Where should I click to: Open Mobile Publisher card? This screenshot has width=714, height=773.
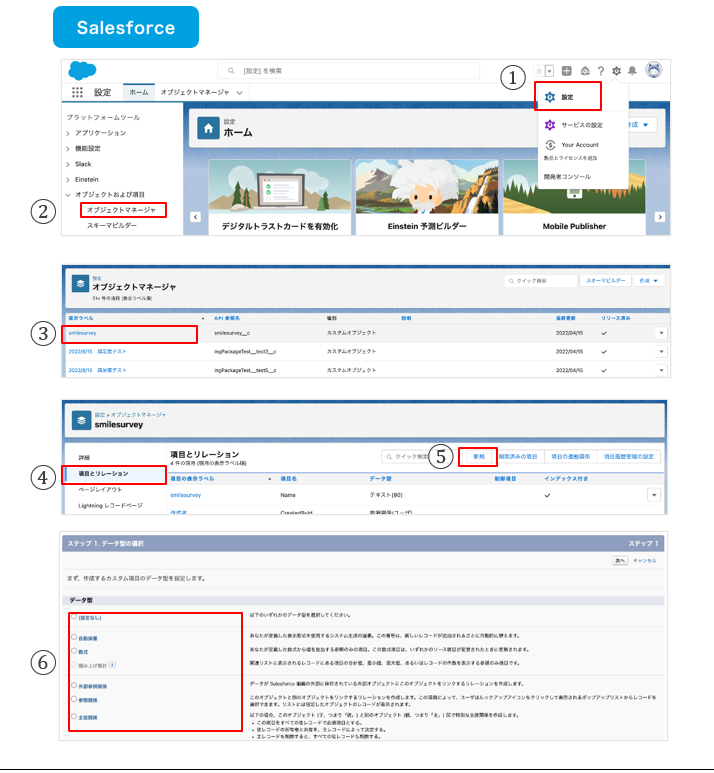574,197
